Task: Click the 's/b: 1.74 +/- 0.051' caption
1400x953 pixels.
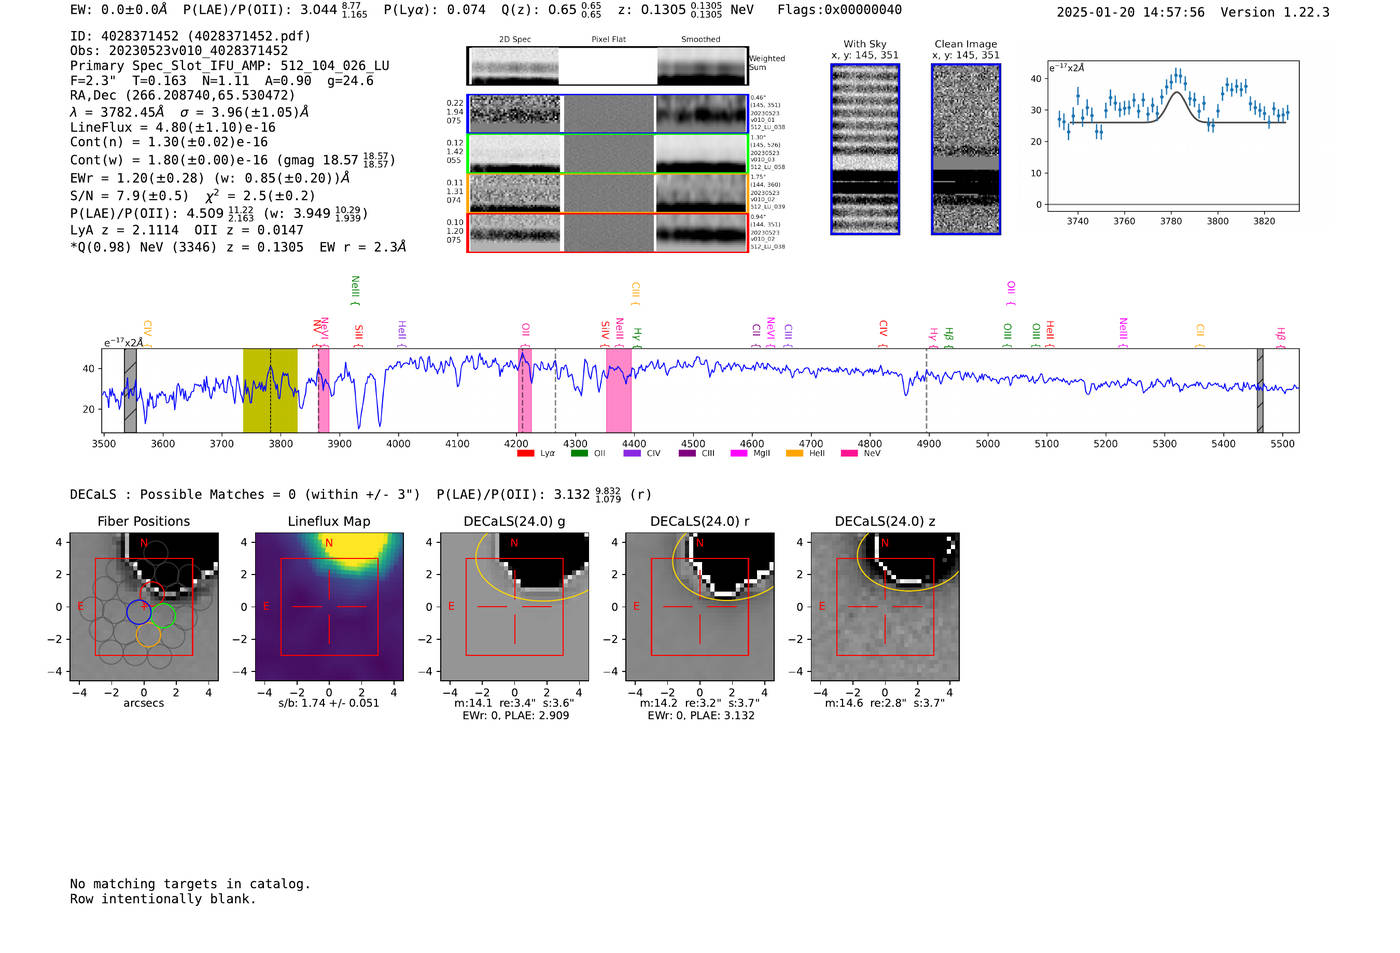Action: (329, 703)
